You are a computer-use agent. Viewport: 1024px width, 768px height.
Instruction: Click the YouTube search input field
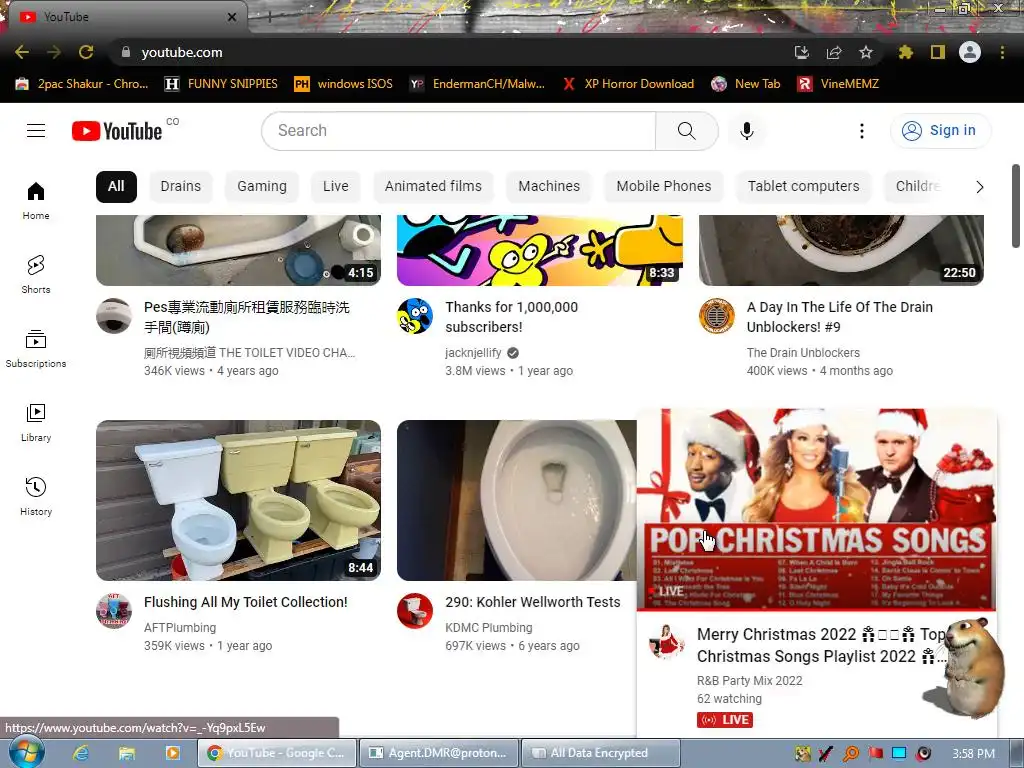[x=458, y=131]
